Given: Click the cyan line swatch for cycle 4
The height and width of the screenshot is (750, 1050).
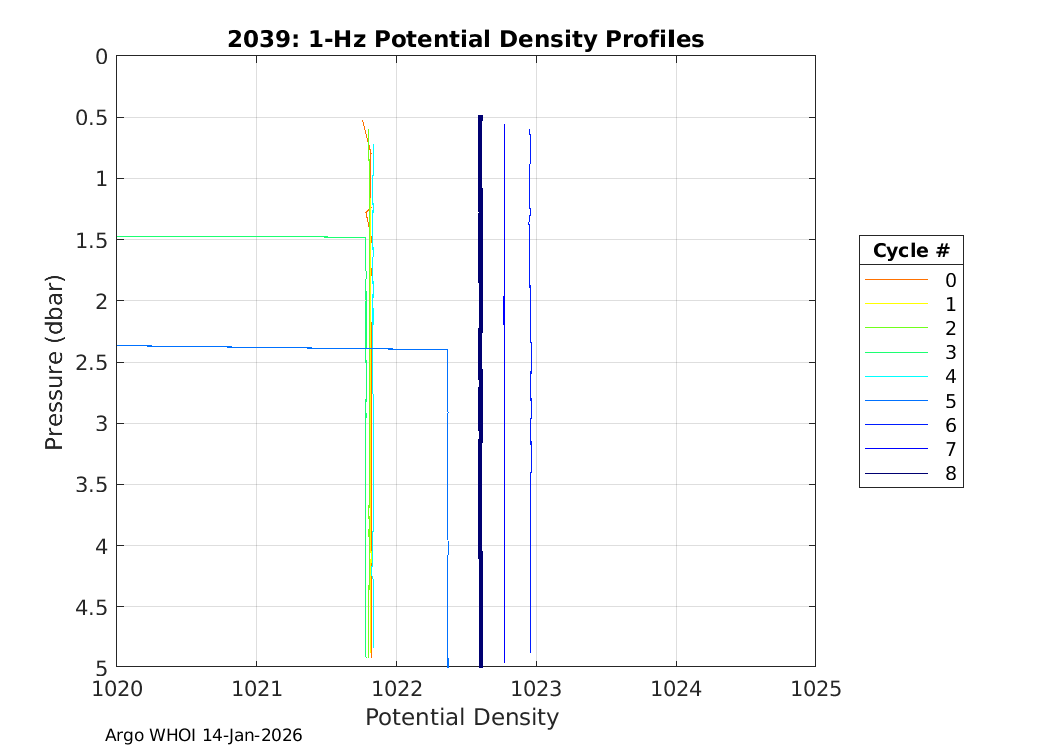Looking at the screenshot, I should [x=896, y=377].
